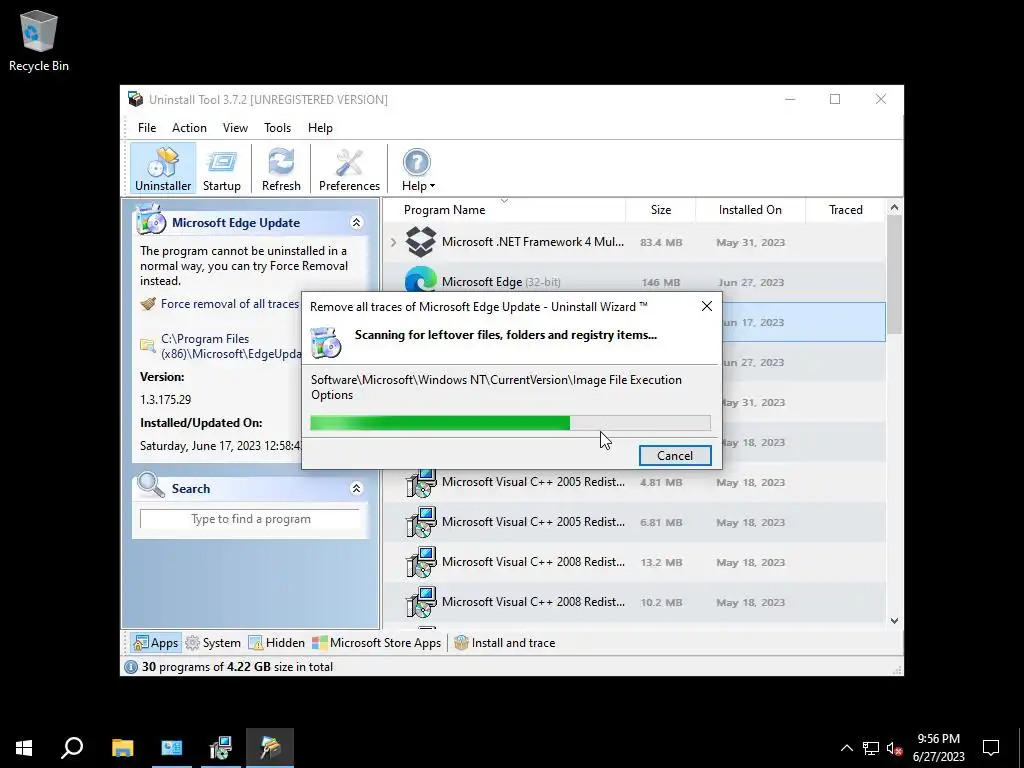Viewport: 1024px width, 768px height.
Task: Click the scanning progress bar
Action: click(510, 423)
